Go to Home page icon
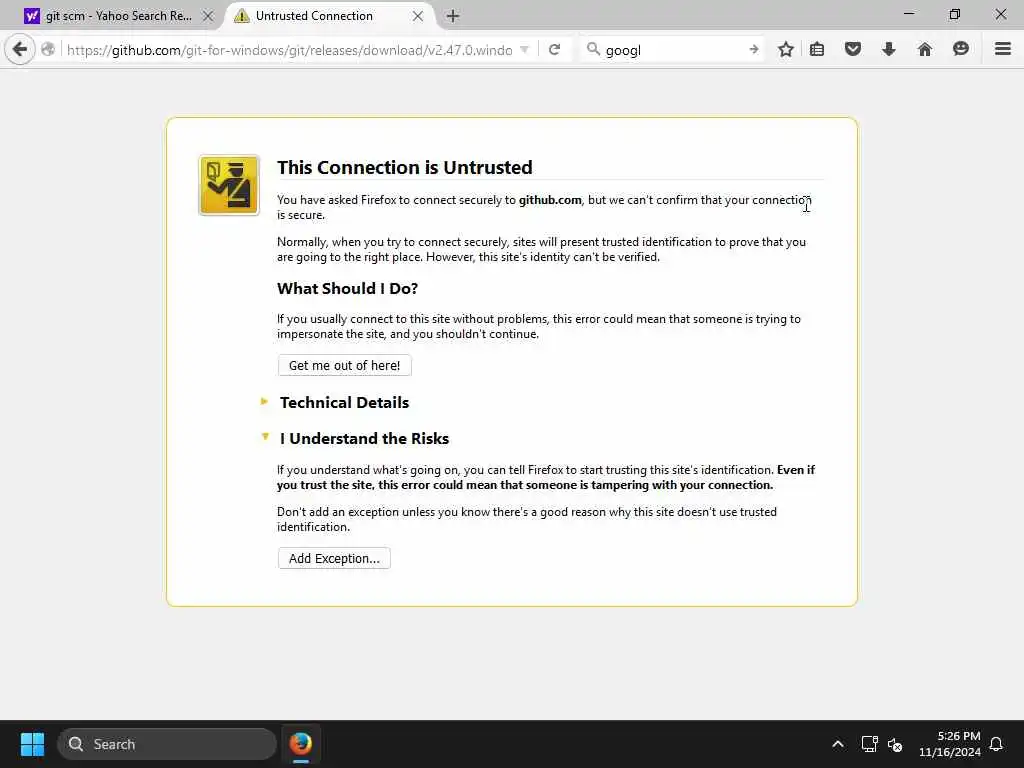The image size is (1024, 768). coord(925,49)
